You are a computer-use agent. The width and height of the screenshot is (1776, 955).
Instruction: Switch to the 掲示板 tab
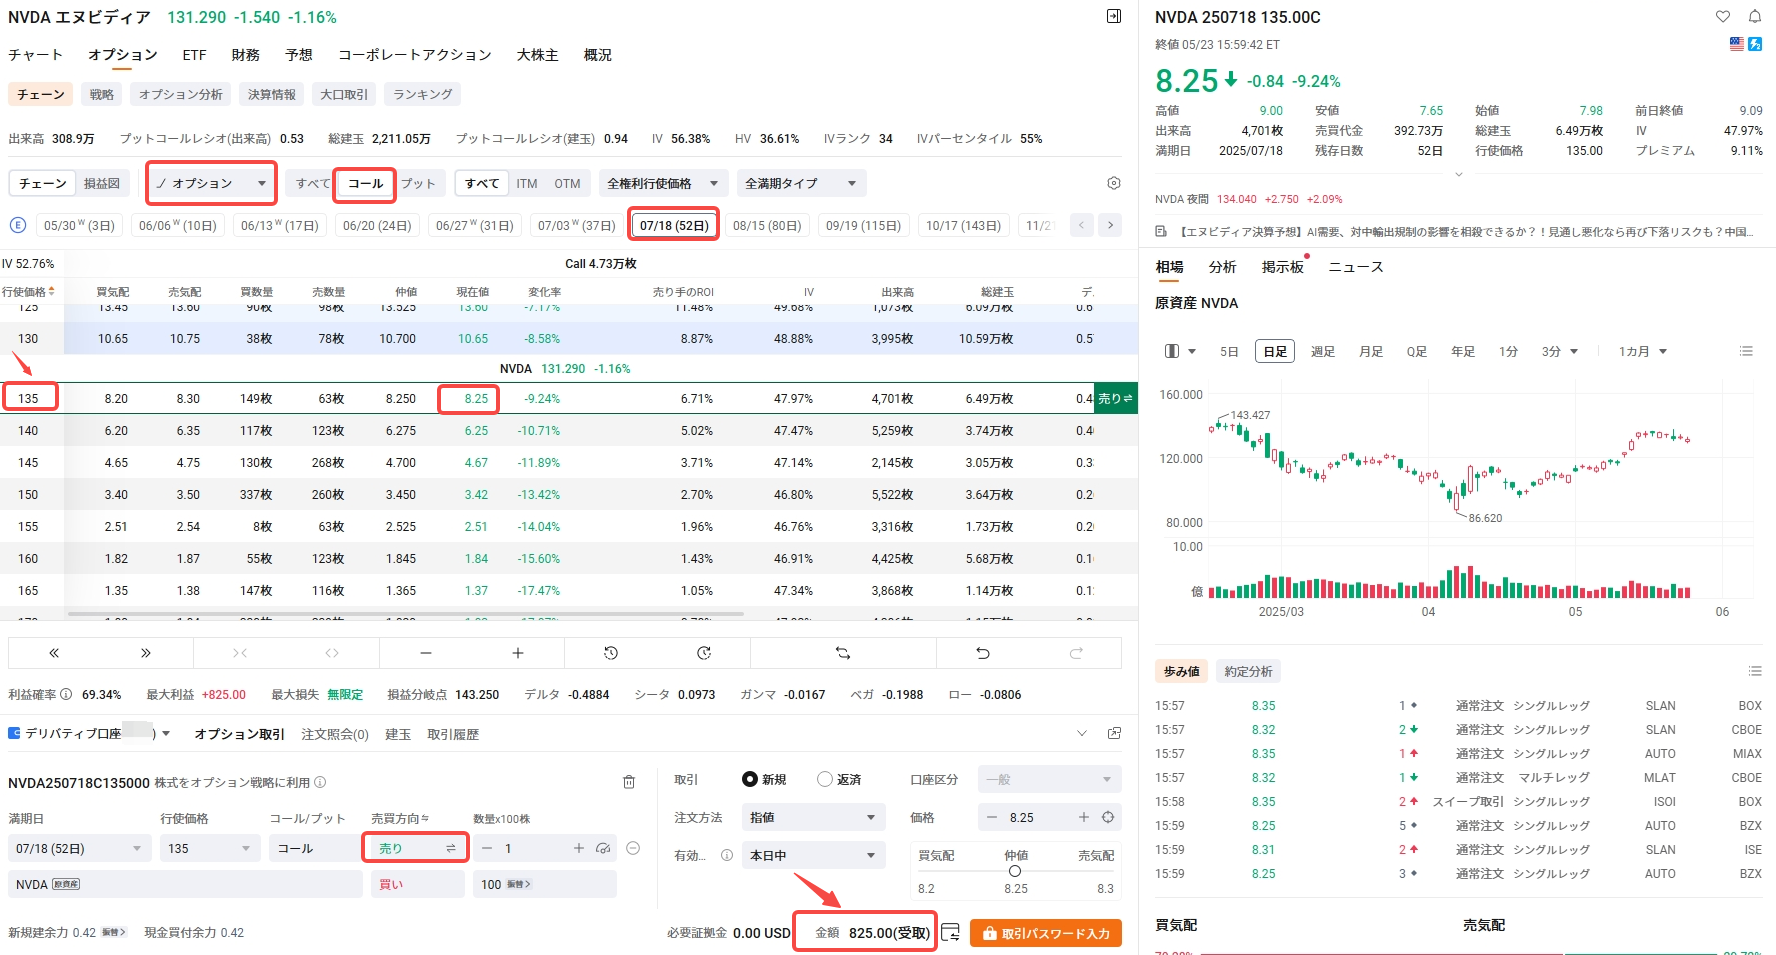click(1282, 267)
